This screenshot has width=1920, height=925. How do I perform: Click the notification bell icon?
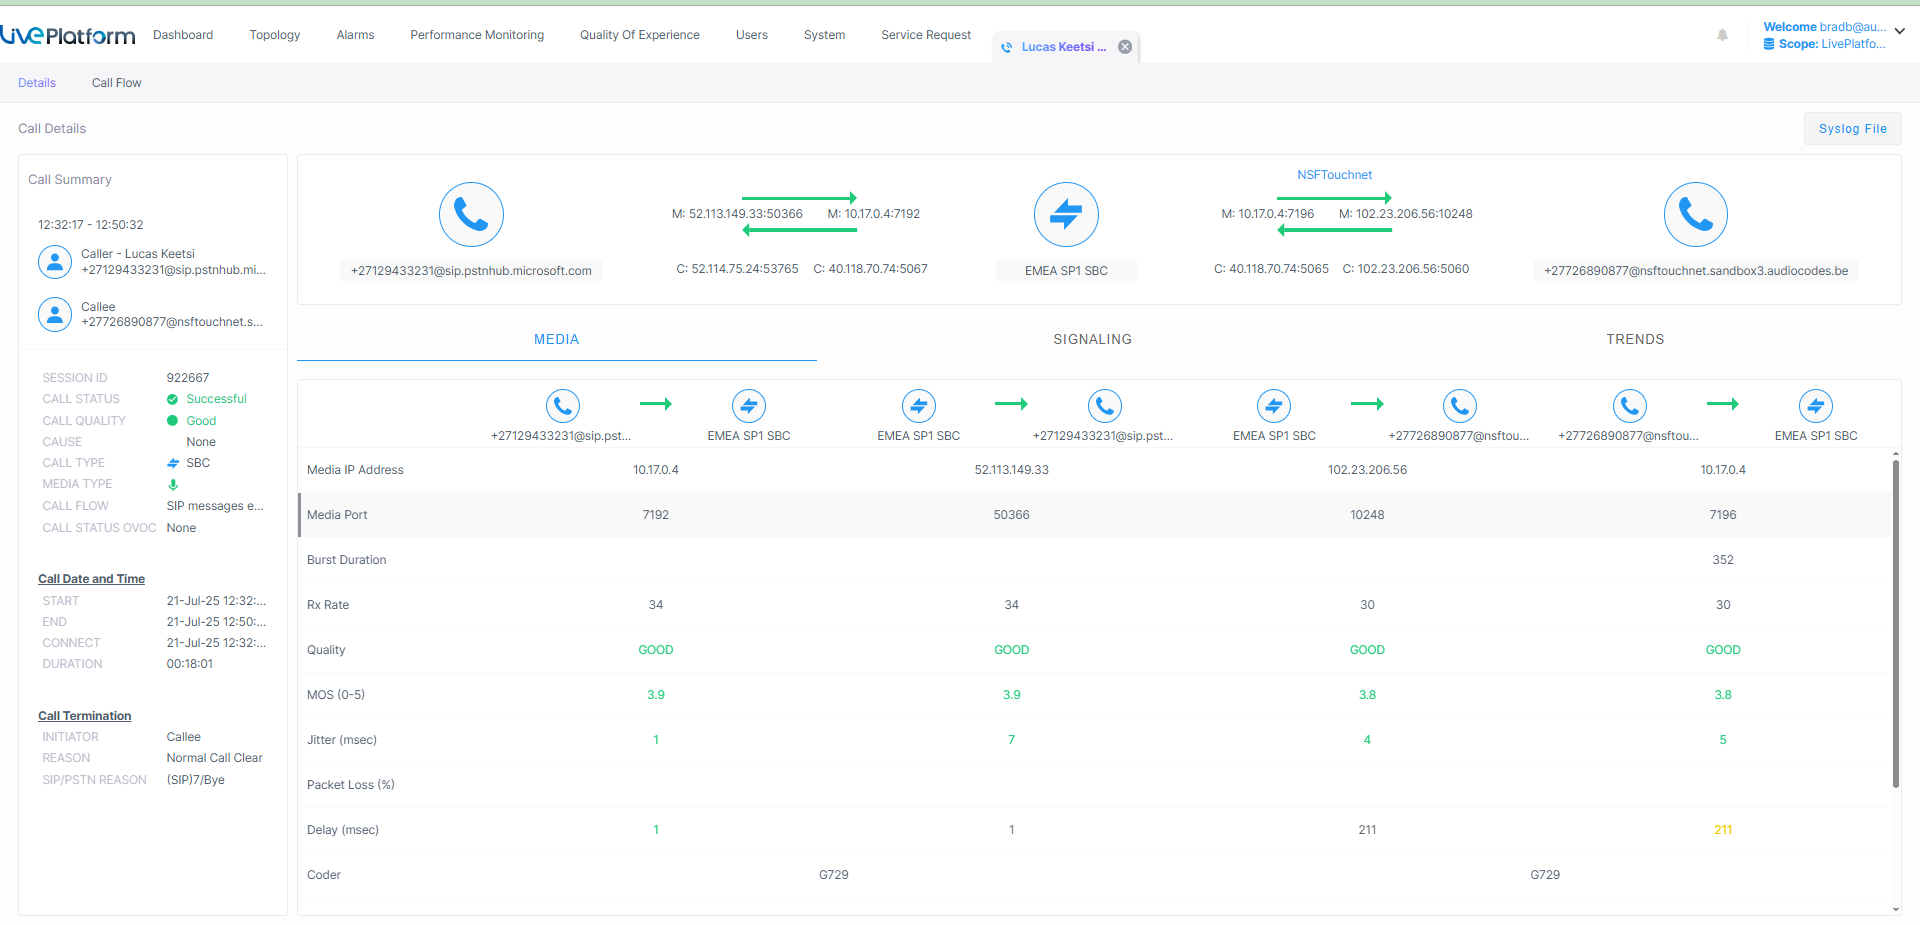click(1722, 35)
